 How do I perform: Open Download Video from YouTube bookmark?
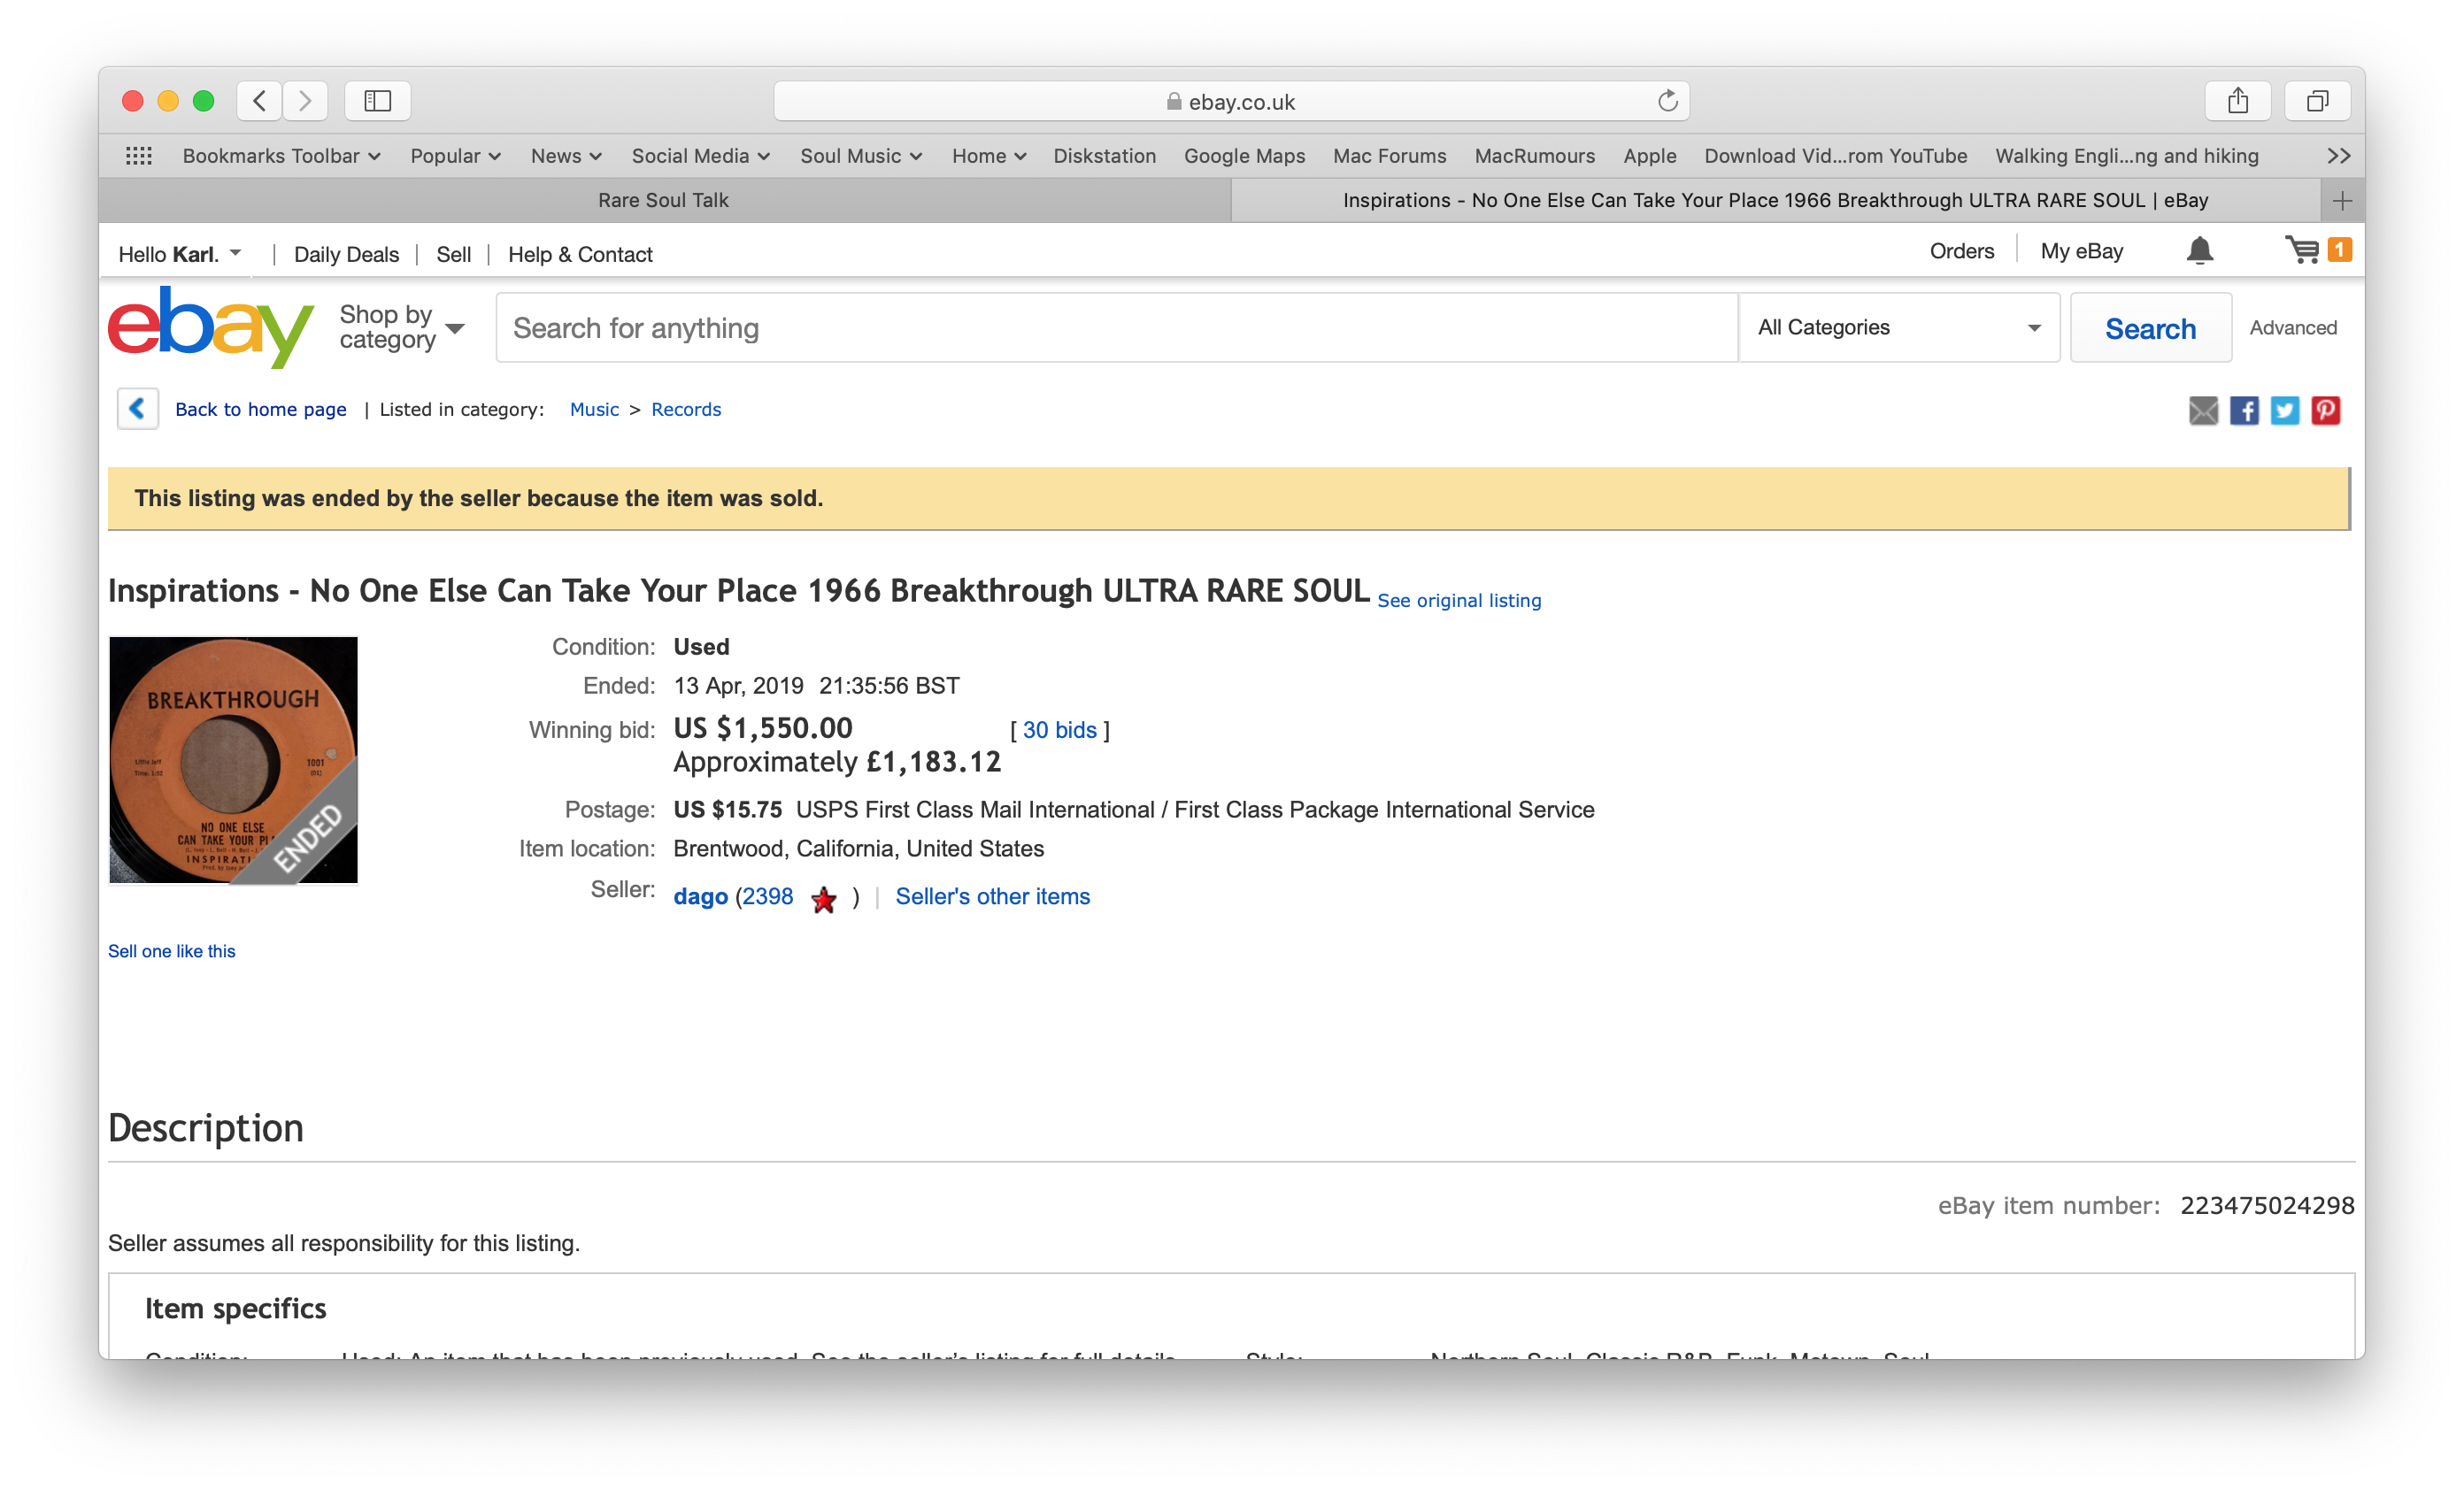click(x=1835, y=156)
